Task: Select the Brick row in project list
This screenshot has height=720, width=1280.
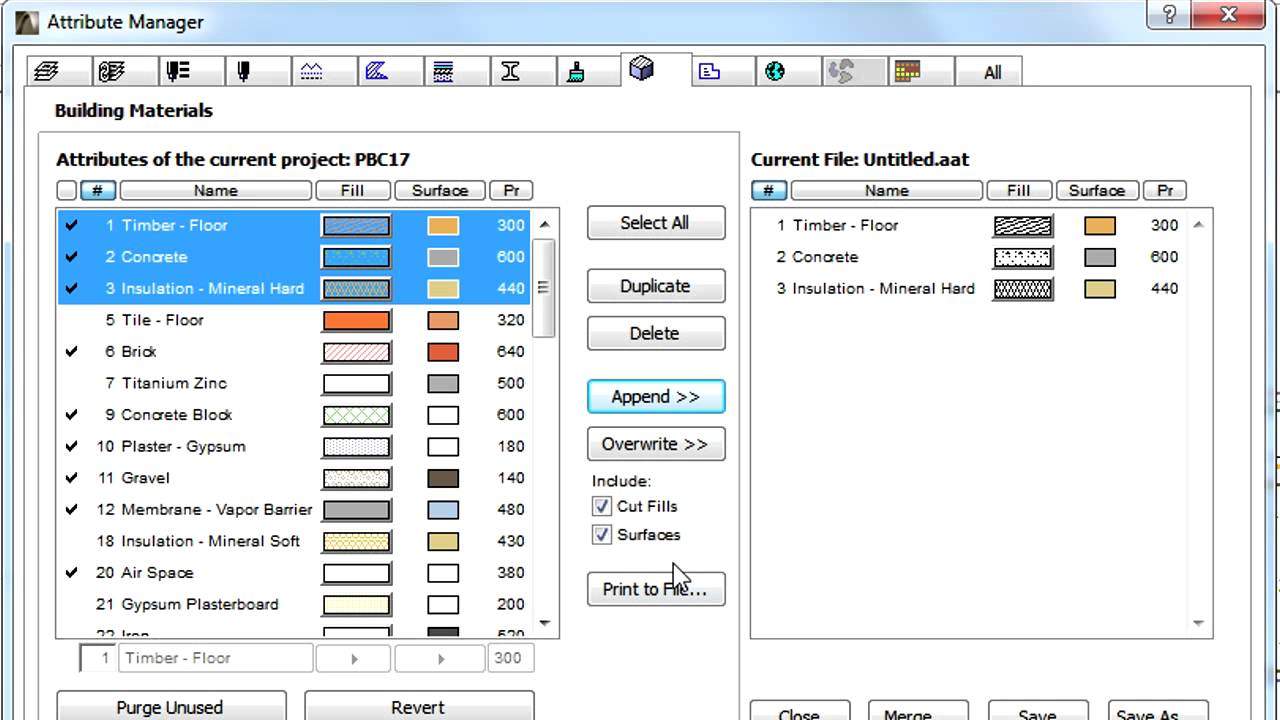Action: tap(296, 352)
